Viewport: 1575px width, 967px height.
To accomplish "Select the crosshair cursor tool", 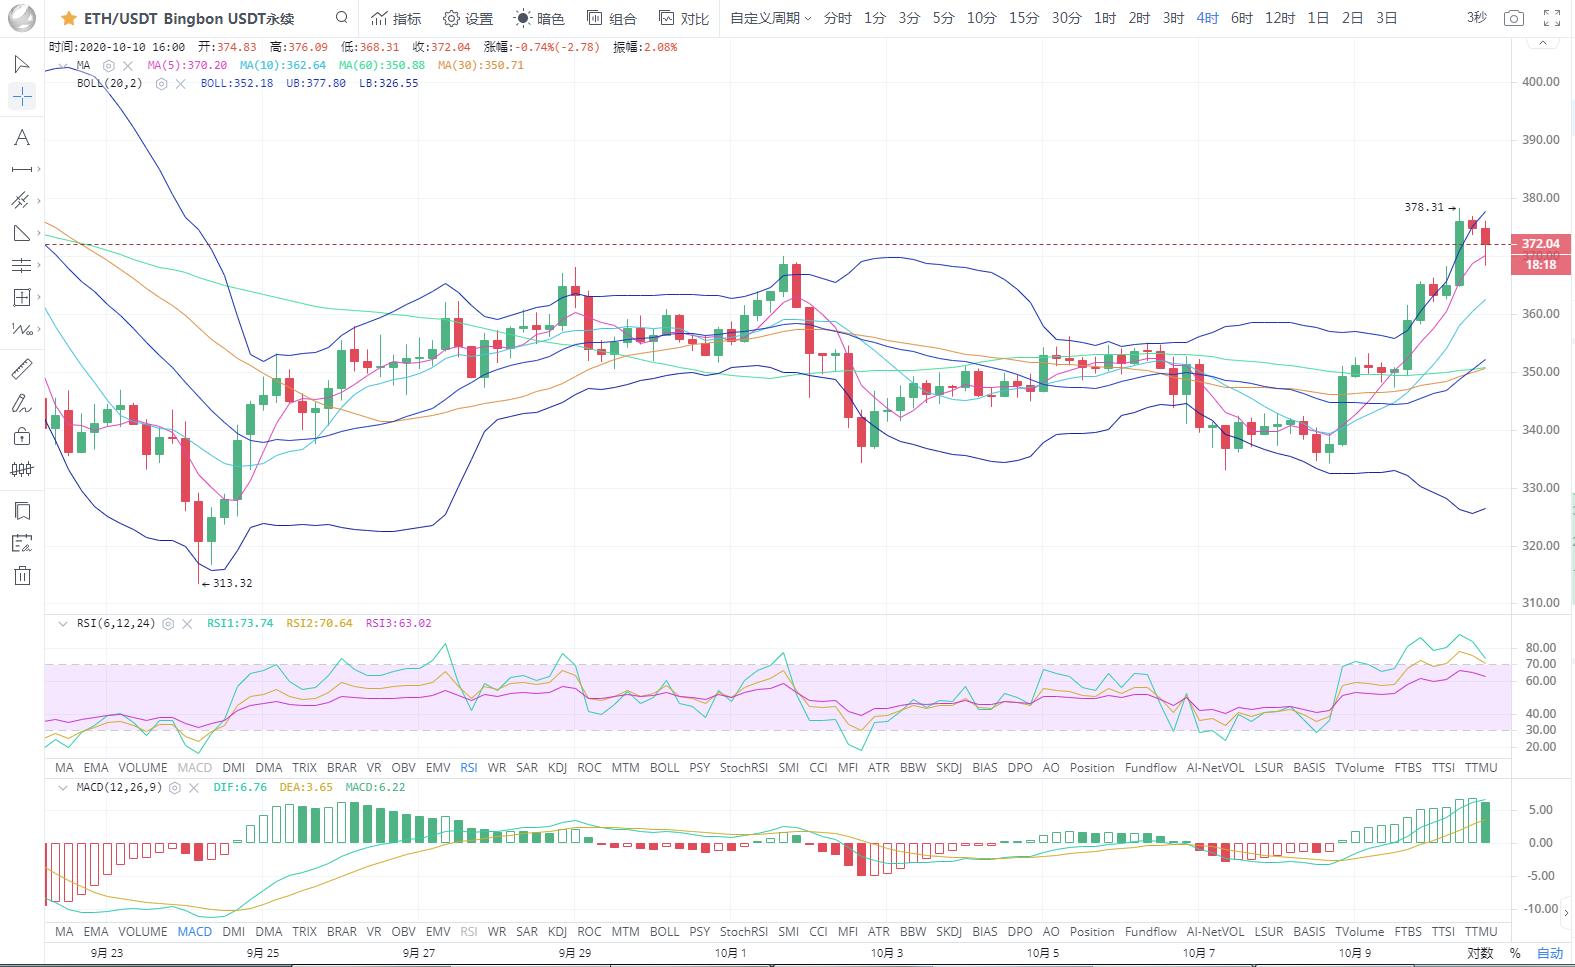I will click(22, 96).
